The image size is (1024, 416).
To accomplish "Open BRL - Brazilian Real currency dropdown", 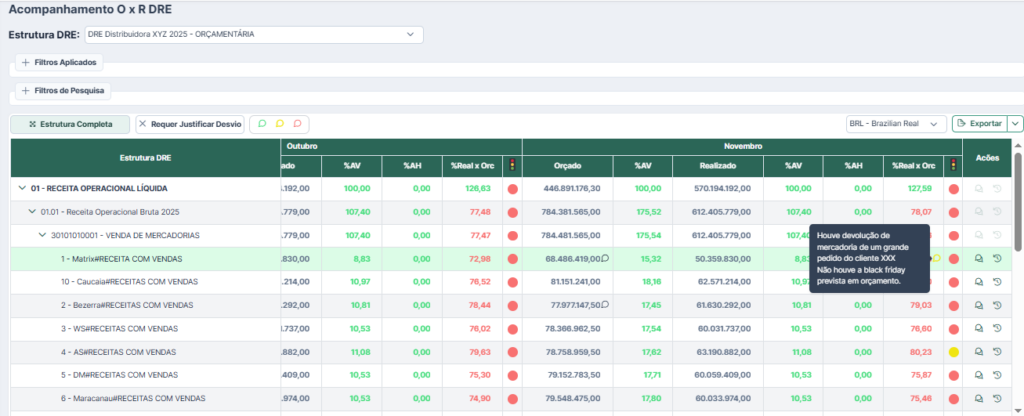I will point(895,123).
